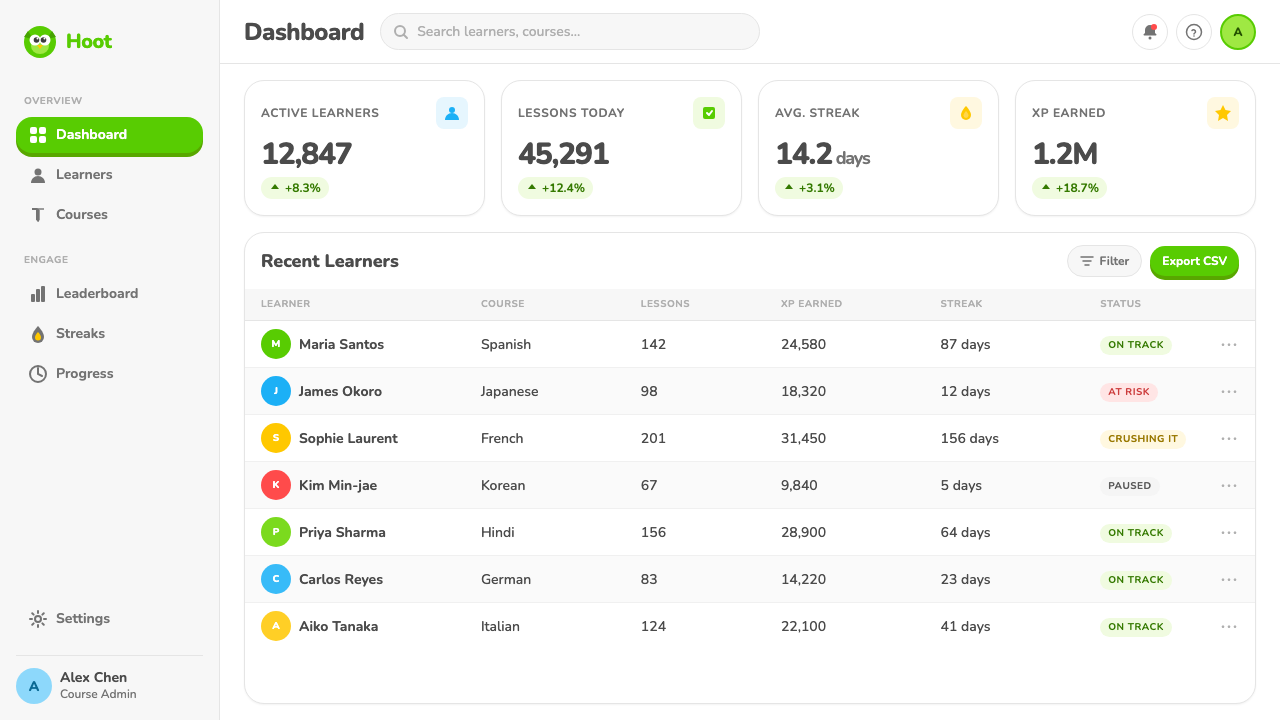Click Aiko Tanaka's A avatar

(x=276, y=626)
